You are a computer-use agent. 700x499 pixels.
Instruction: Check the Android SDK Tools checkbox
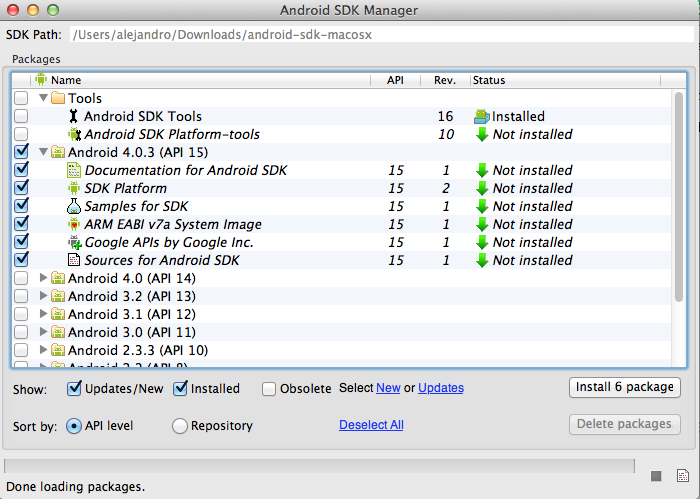(21, 116)
